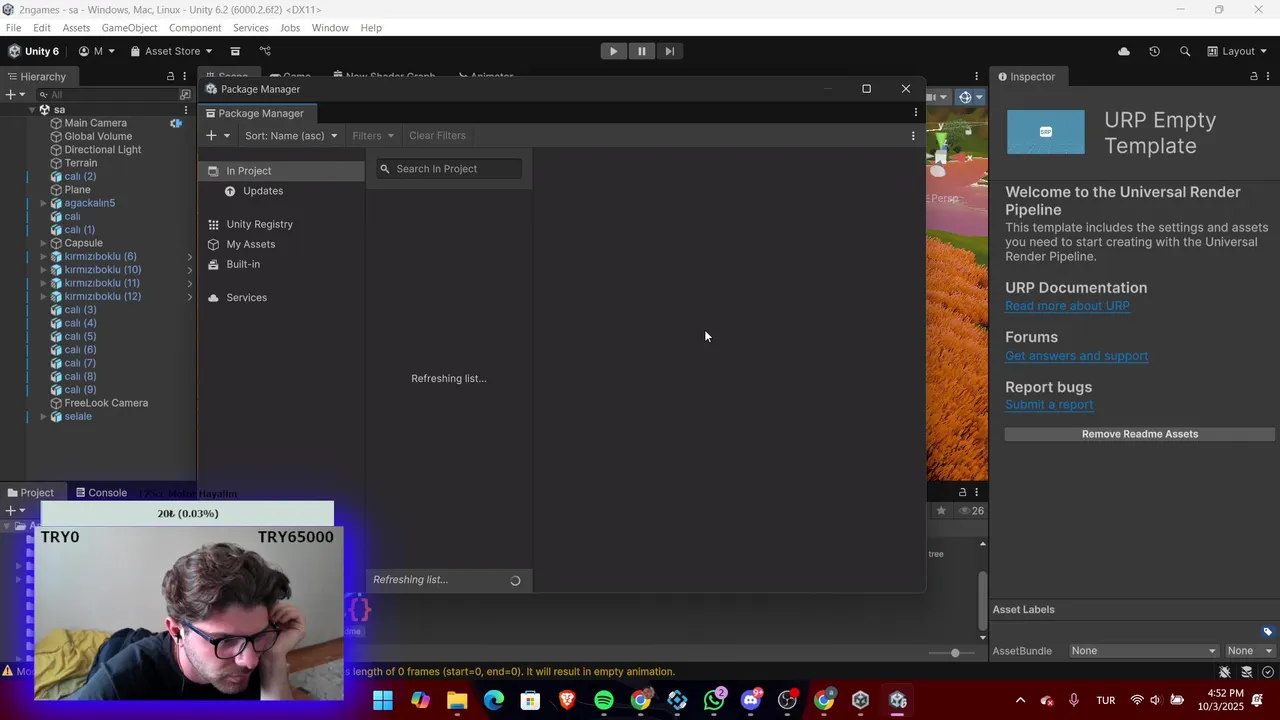Open the Unity cloud services icon
Screen dimensions: 1280x720
[x=1124, y=51]
